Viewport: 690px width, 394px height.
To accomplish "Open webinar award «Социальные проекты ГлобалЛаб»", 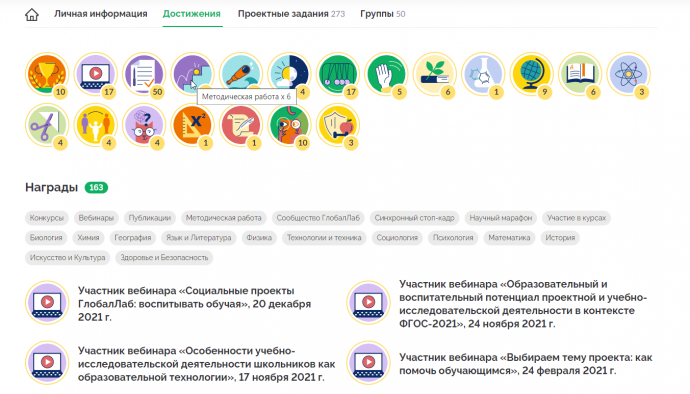I will [195, 304].
